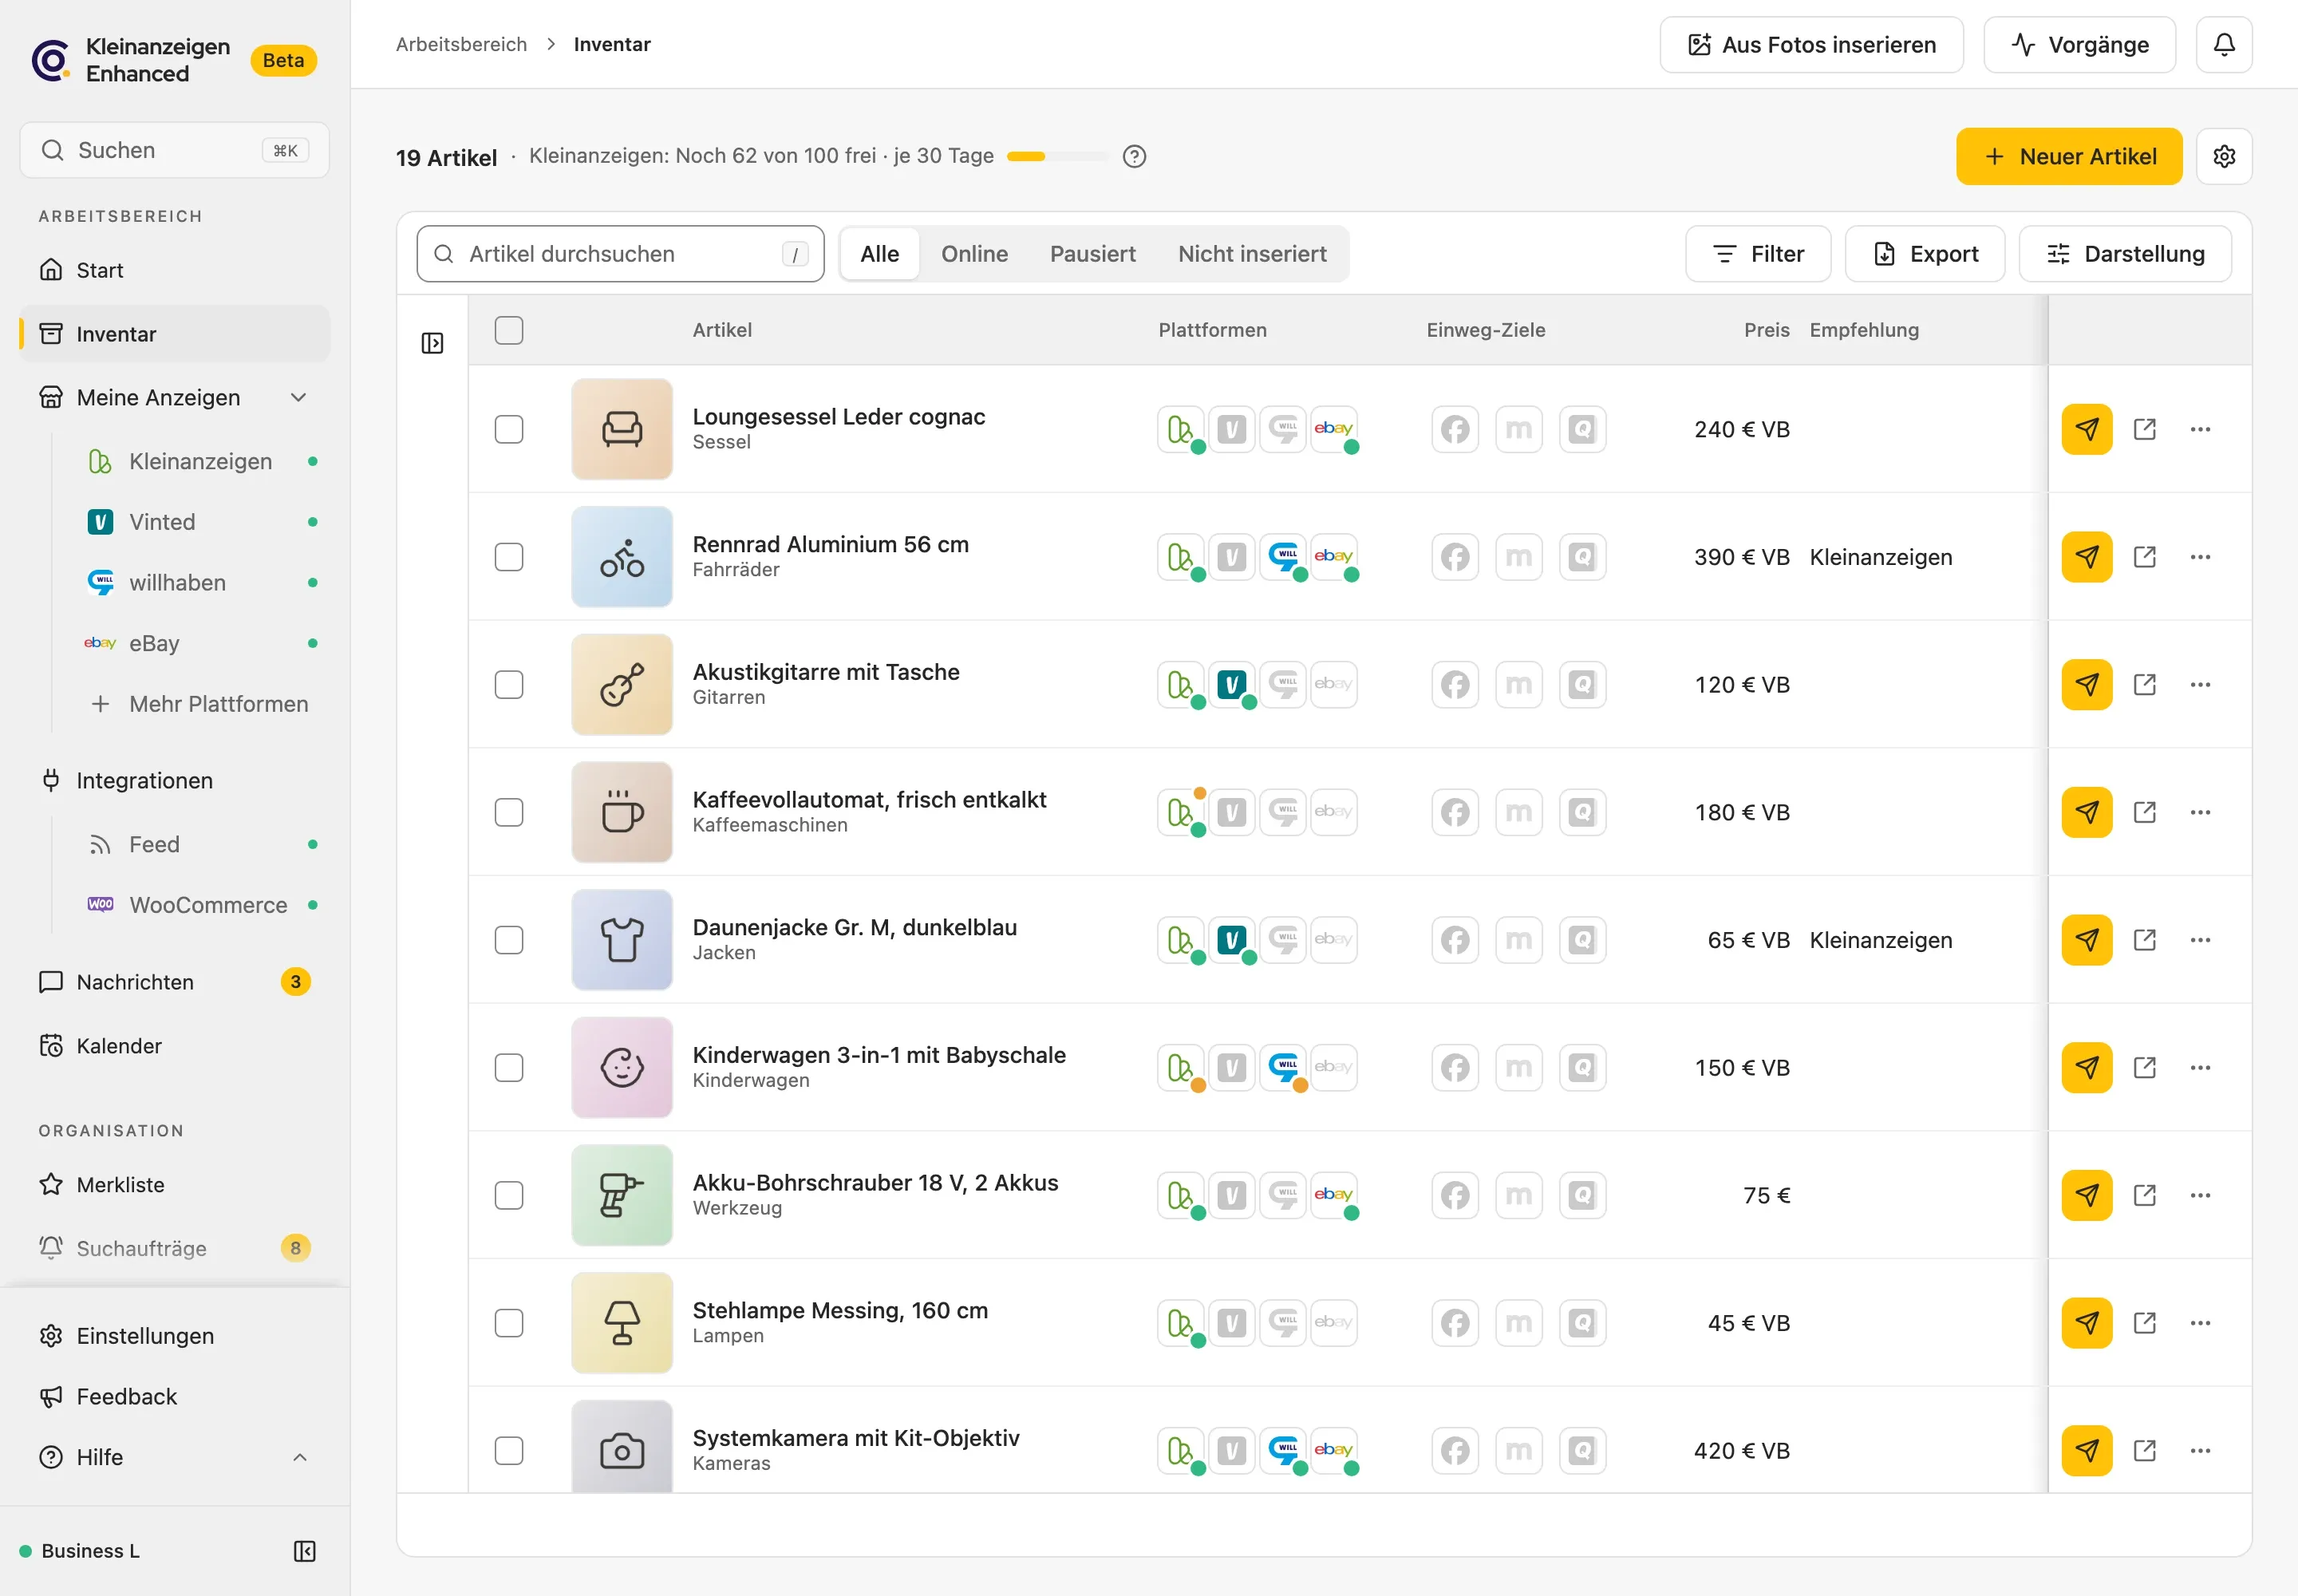Click the Kleinanzeigen quota progress bar

pos(1057,156)
